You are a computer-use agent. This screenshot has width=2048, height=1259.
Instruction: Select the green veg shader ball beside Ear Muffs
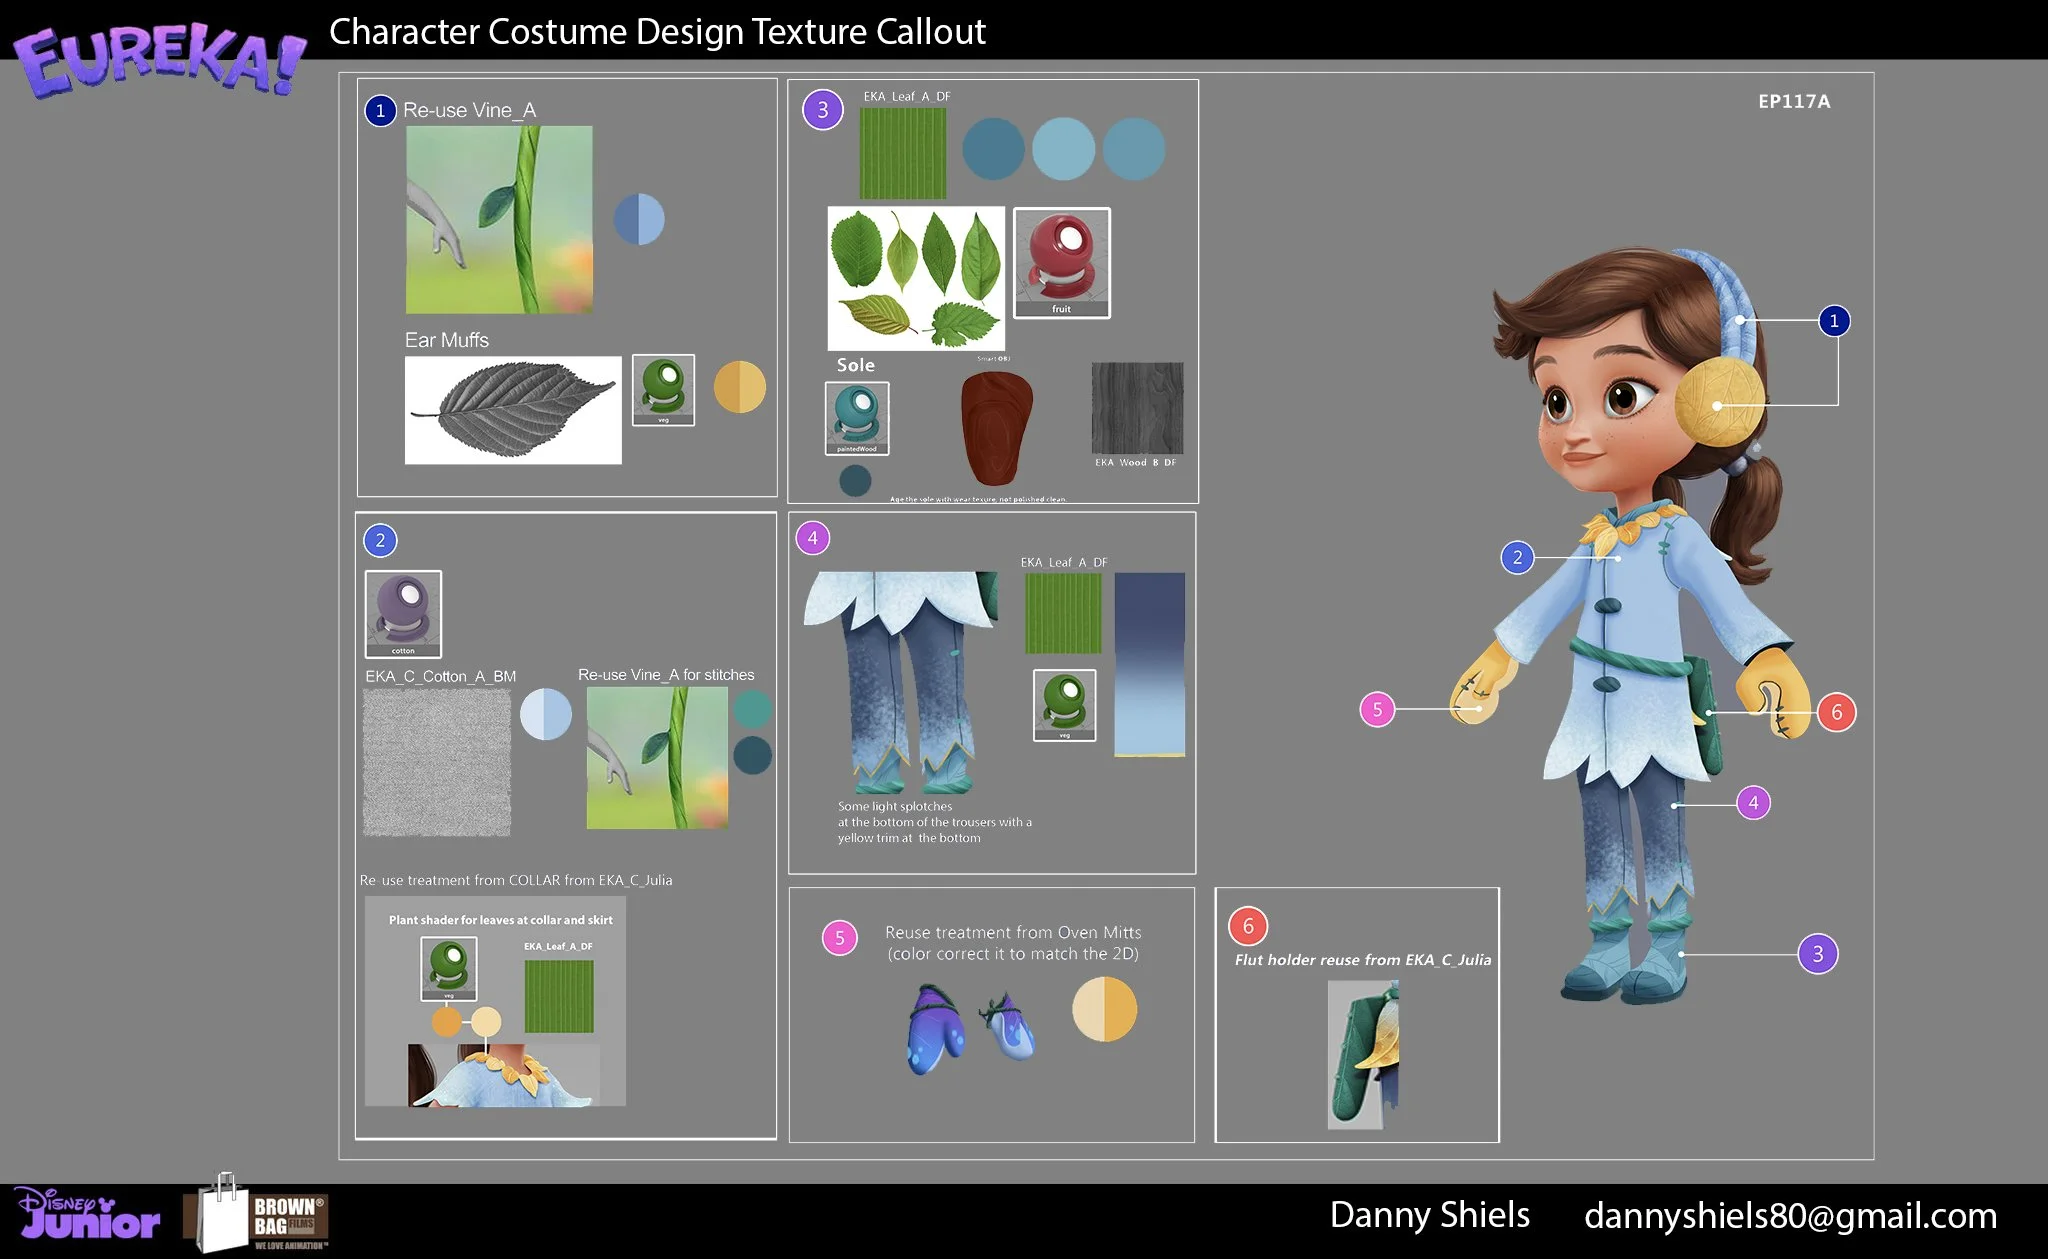point(663,389)
